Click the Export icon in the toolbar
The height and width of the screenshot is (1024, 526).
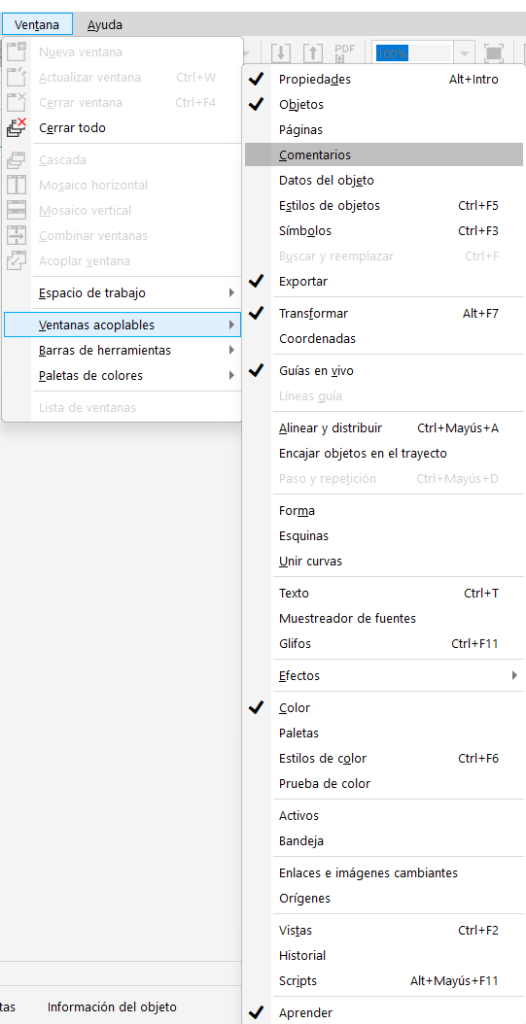pos(312,52)
